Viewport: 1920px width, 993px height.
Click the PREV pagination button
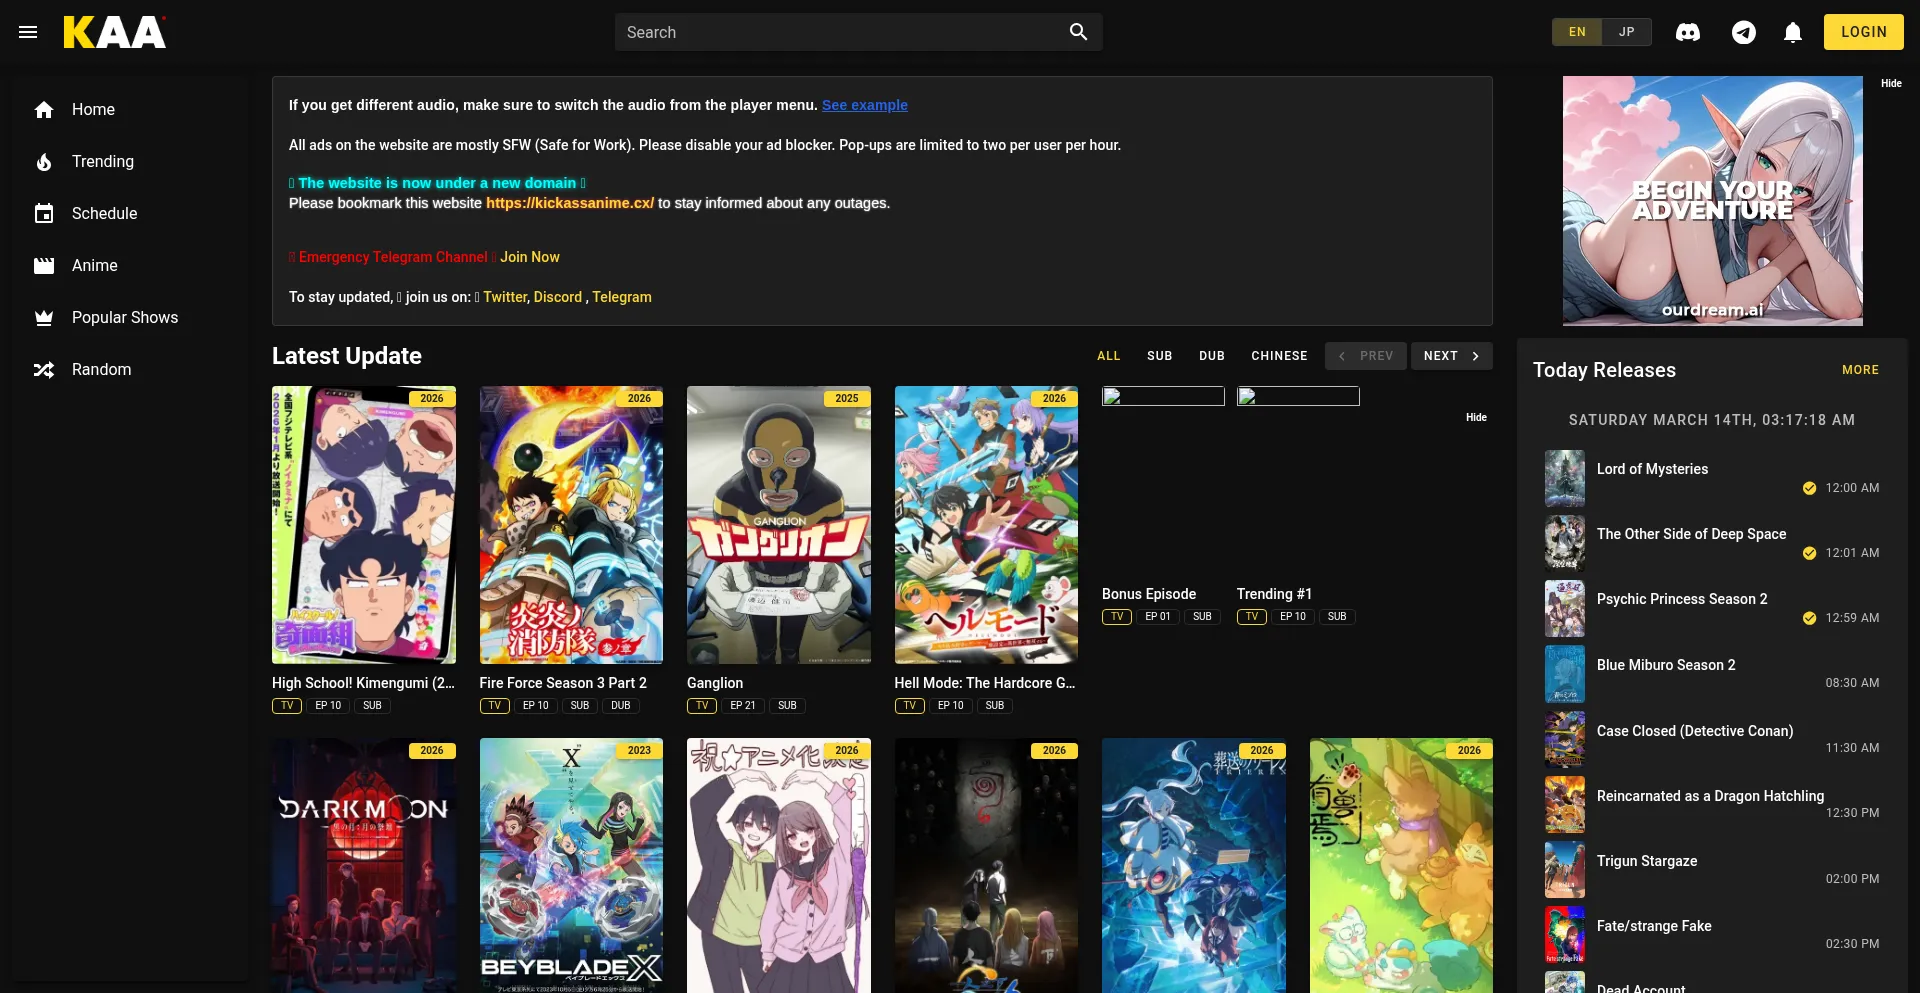[x=1366, y=356]
